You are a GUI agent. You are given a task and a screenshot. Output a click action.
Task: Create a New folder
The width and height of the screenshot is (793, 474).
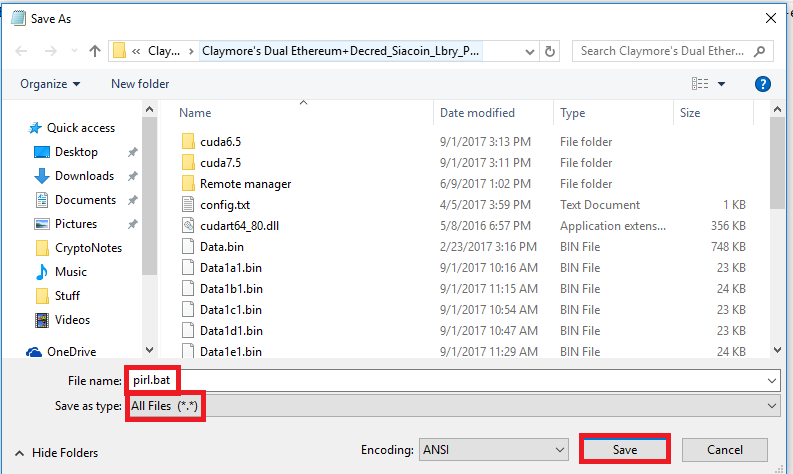140,84
